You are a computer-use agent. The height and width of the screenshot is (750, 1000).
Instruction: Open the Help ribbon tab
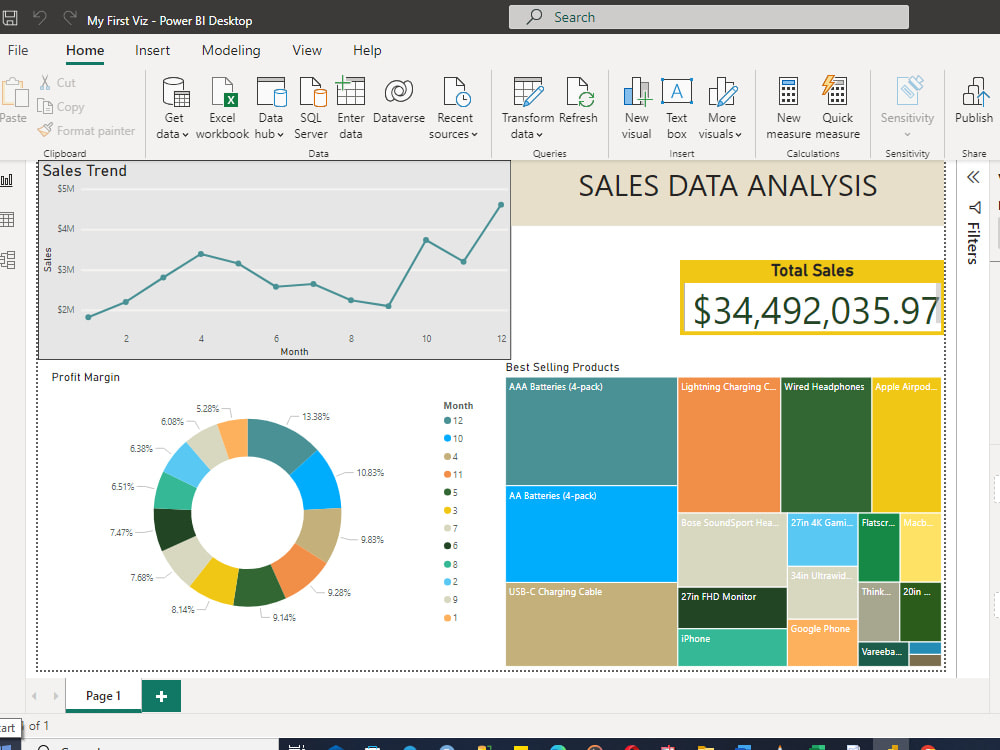[x=367, y=50]
